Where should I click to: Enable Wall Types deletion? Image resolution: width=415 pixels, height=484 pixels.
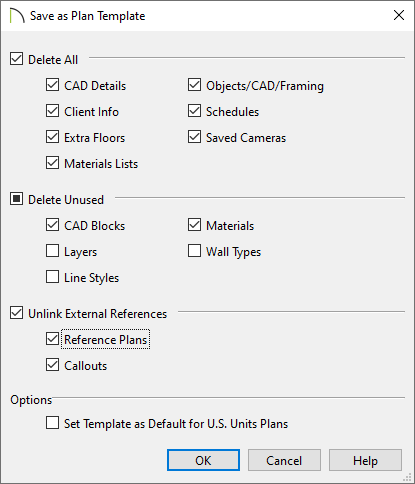194,251
